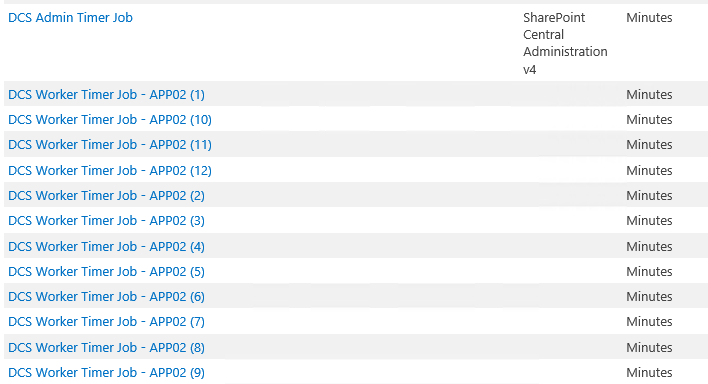Click SharePoint Central Administration v4 text

pyautogui.click(x=565, y=43)
